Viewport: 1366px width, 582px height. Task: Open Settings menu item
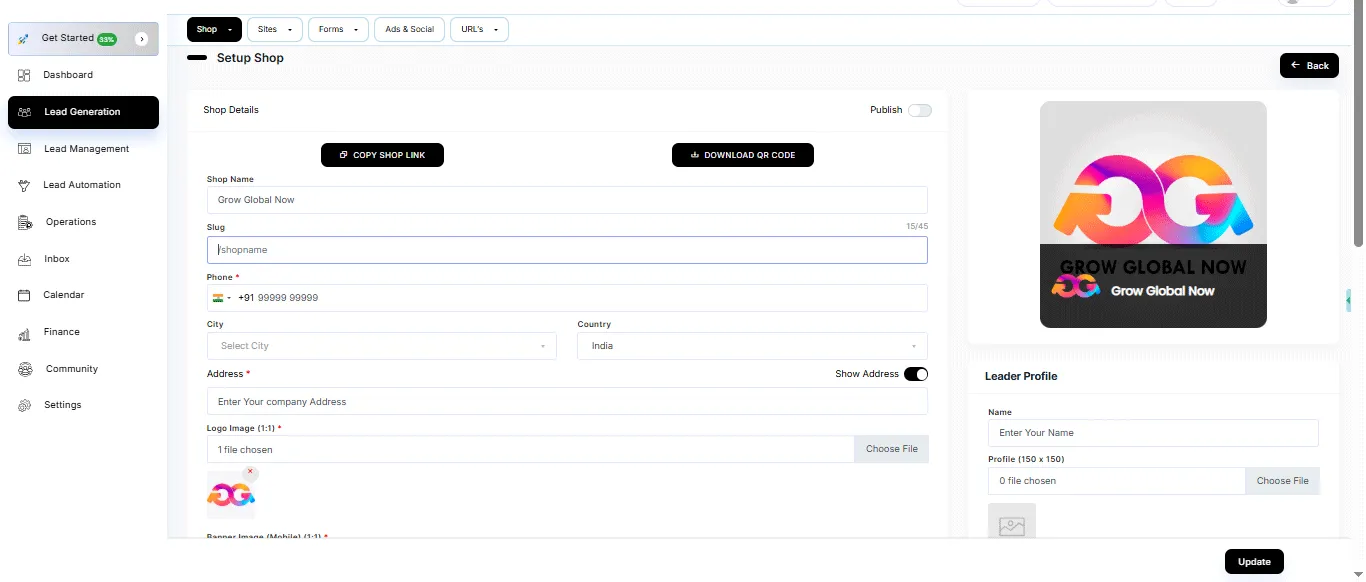click(x=62, y=405)
